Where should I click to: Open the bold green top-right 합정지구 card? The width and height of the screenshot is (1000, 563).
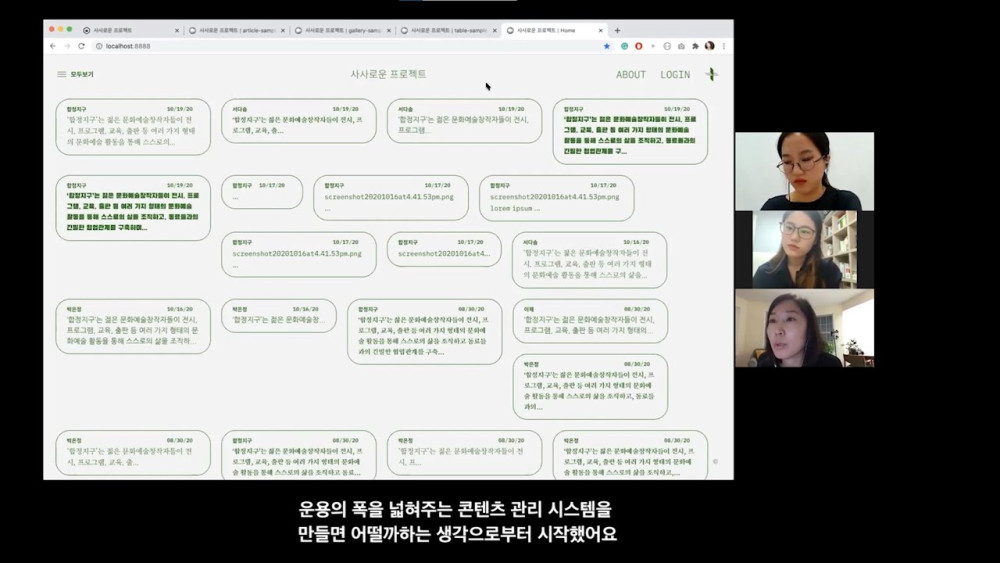[x=630, y=131]
